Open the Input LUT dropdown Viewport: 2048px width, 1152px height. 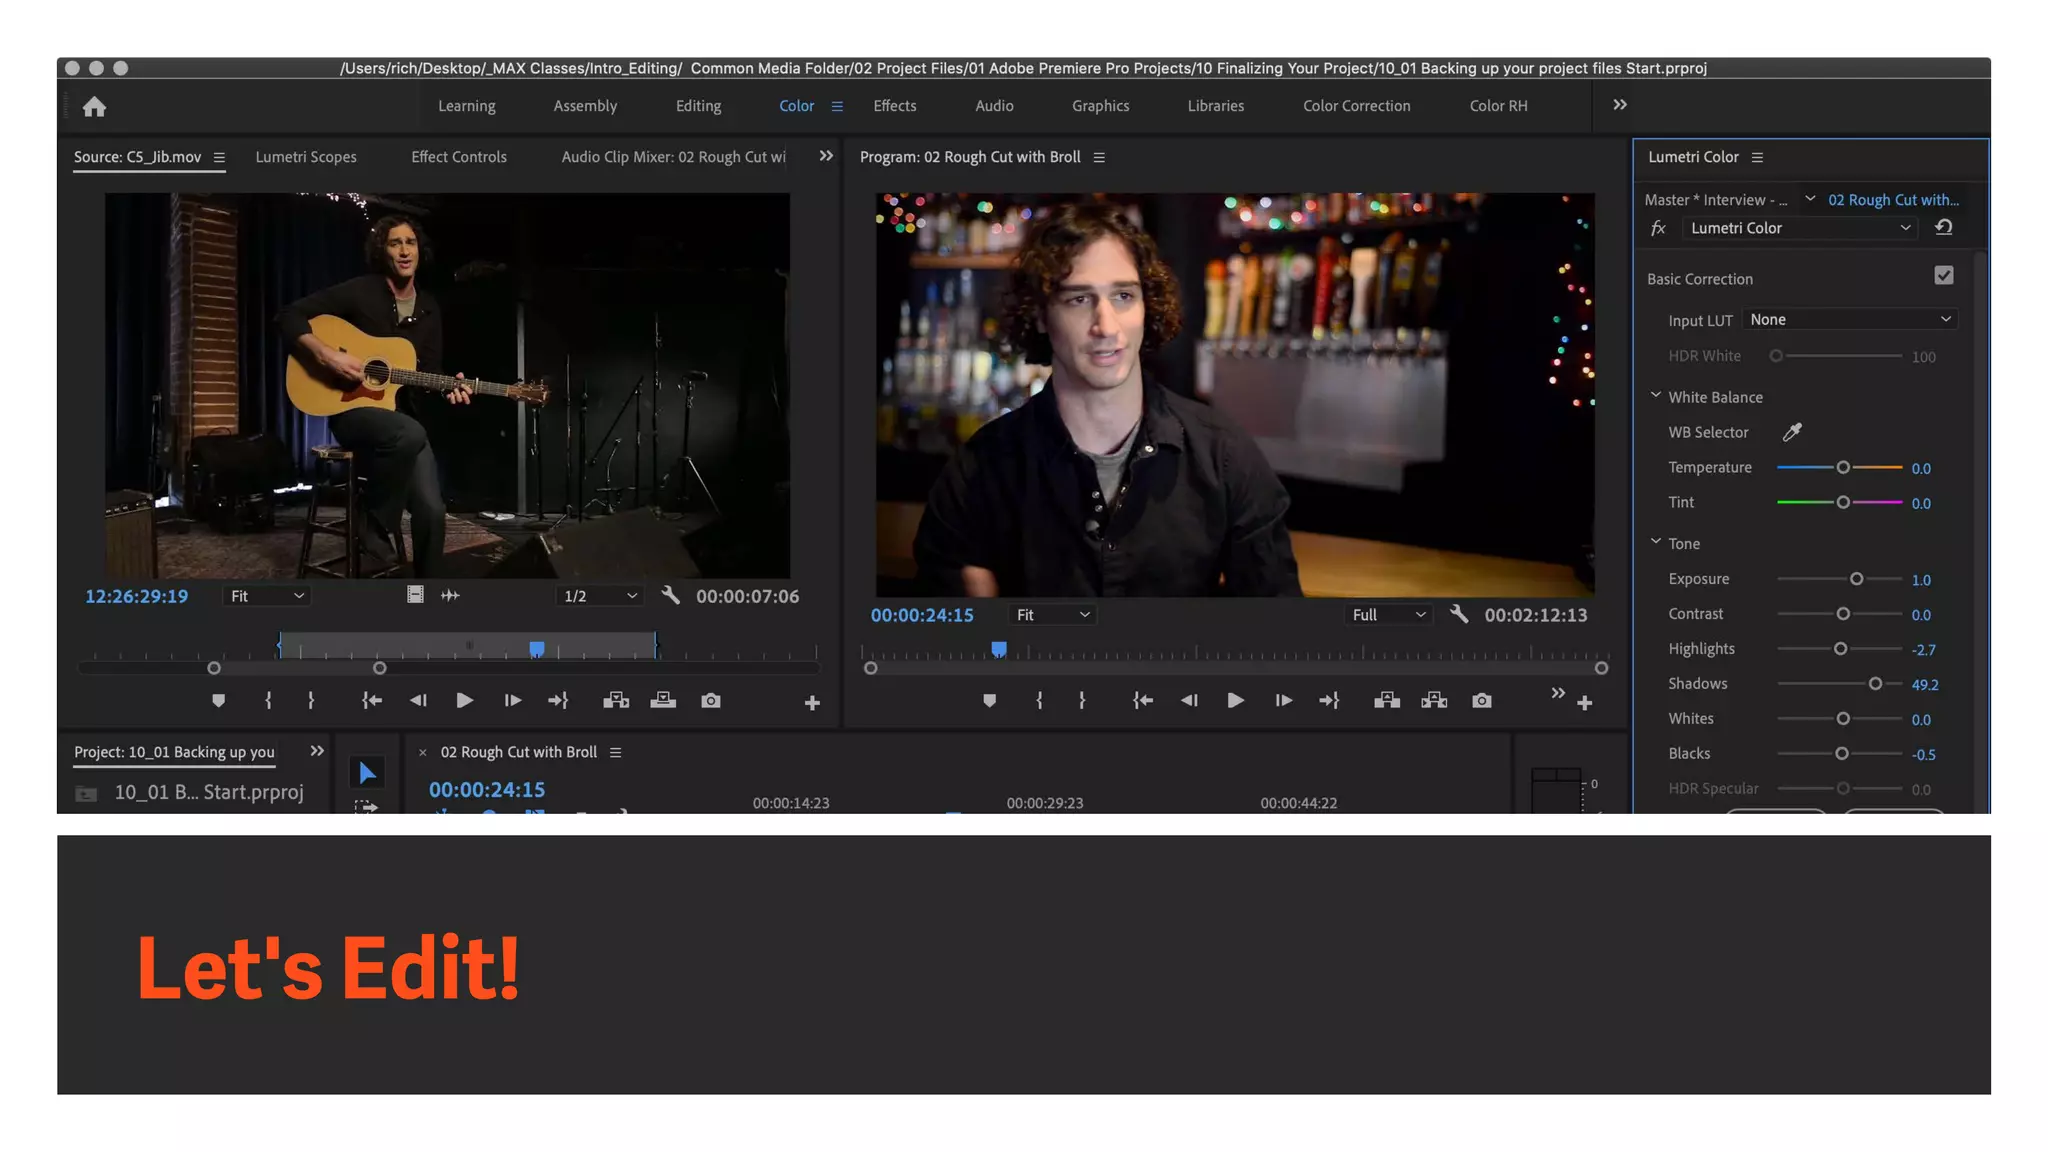1850,320
